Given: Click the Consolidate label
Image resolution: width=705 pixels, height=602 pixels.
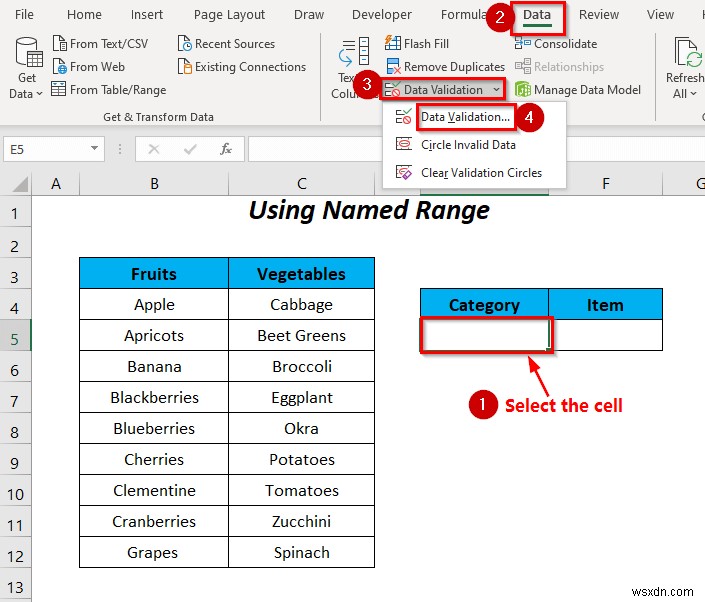Looking at the screenshot, I should [x=566, y=44].
